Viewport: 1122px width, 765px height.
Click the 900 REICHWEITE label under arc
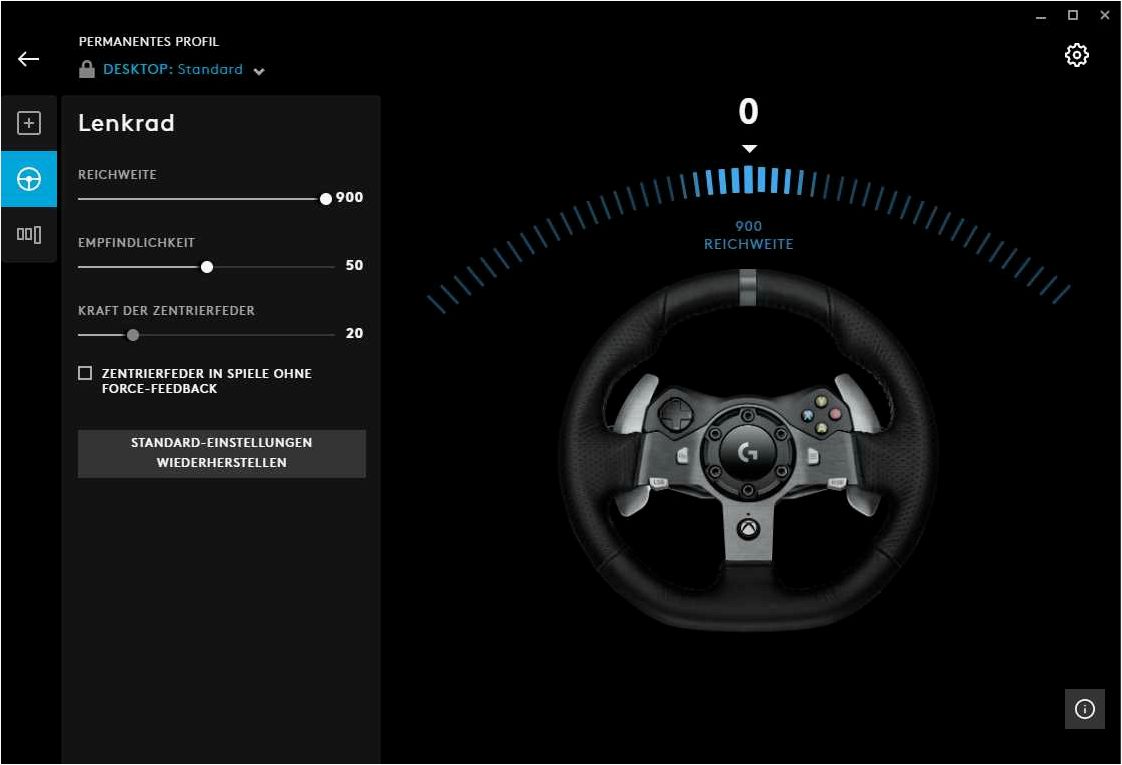click(748, 235)
